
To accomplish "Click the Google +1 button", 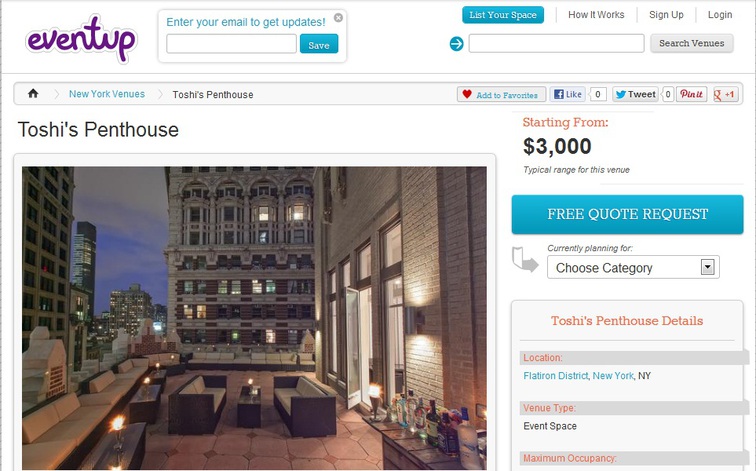I will point(725,94).
